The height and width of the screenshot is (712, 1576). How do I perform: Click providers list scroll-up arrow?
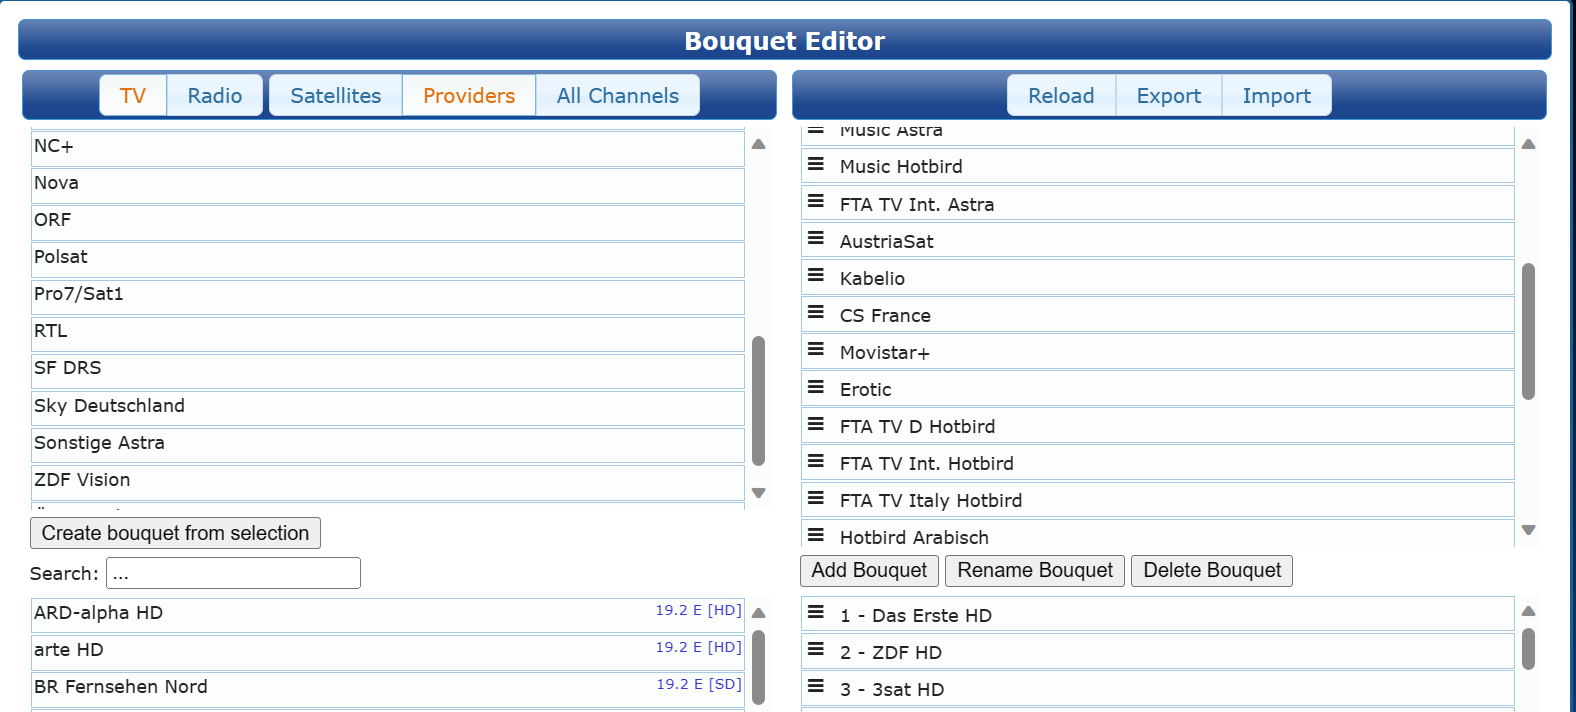[x=759, y=144]
